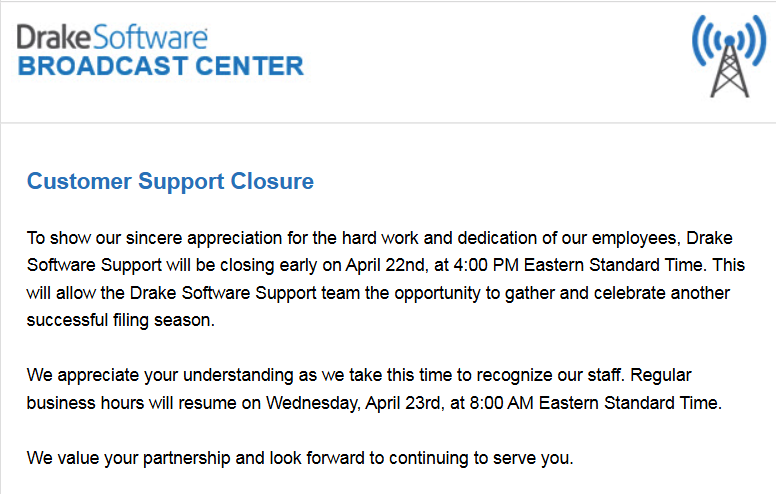Click the Customer Support Closure heading

coord(170,181)
